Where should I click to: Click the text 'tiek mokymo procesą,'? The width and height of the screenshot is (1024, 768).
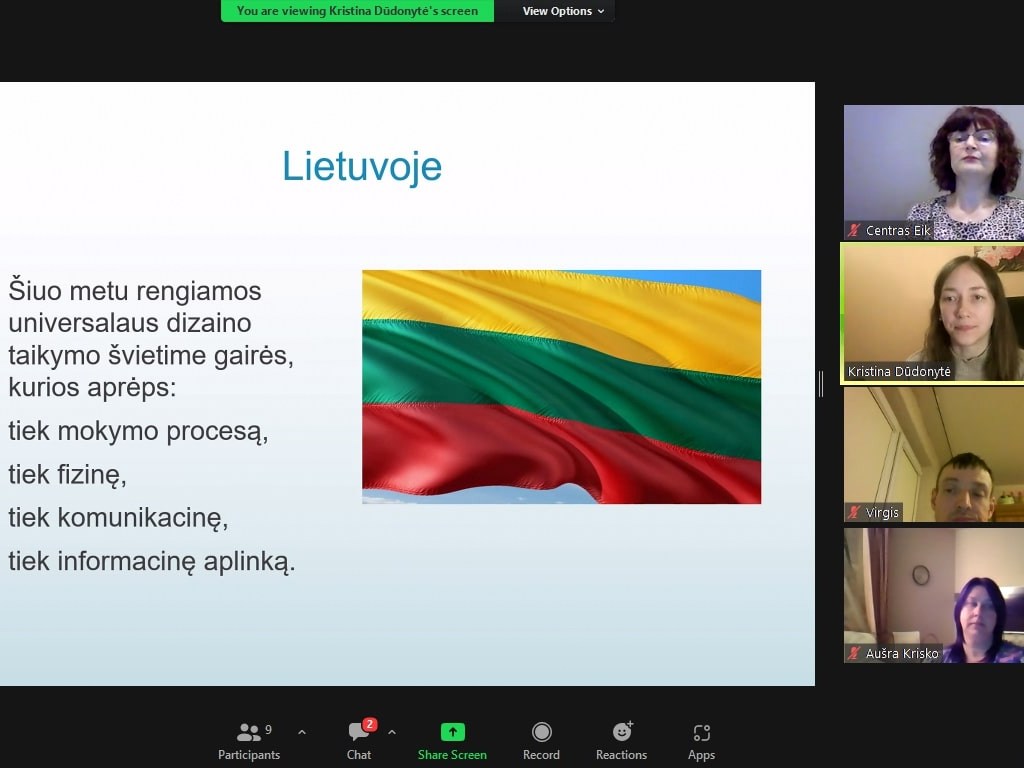[138, 432]
